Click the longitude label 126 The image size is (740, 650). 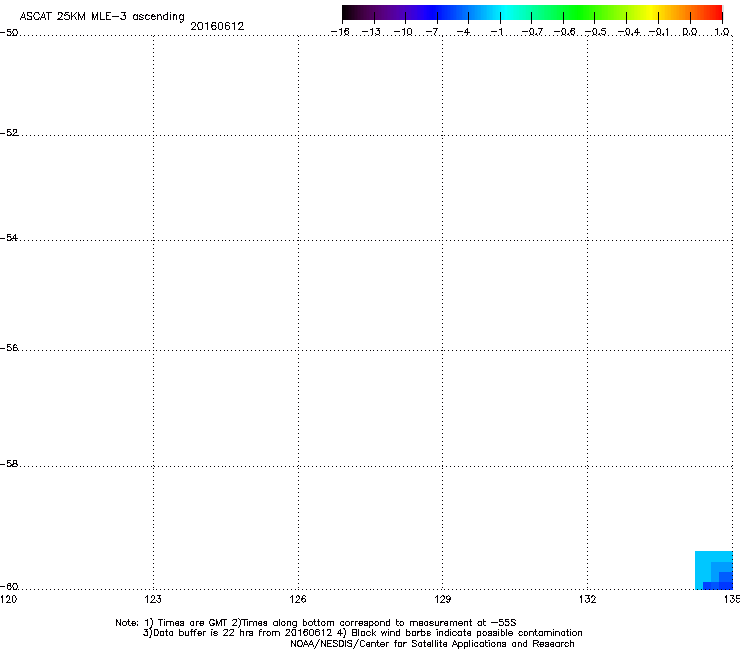[298, 599]
